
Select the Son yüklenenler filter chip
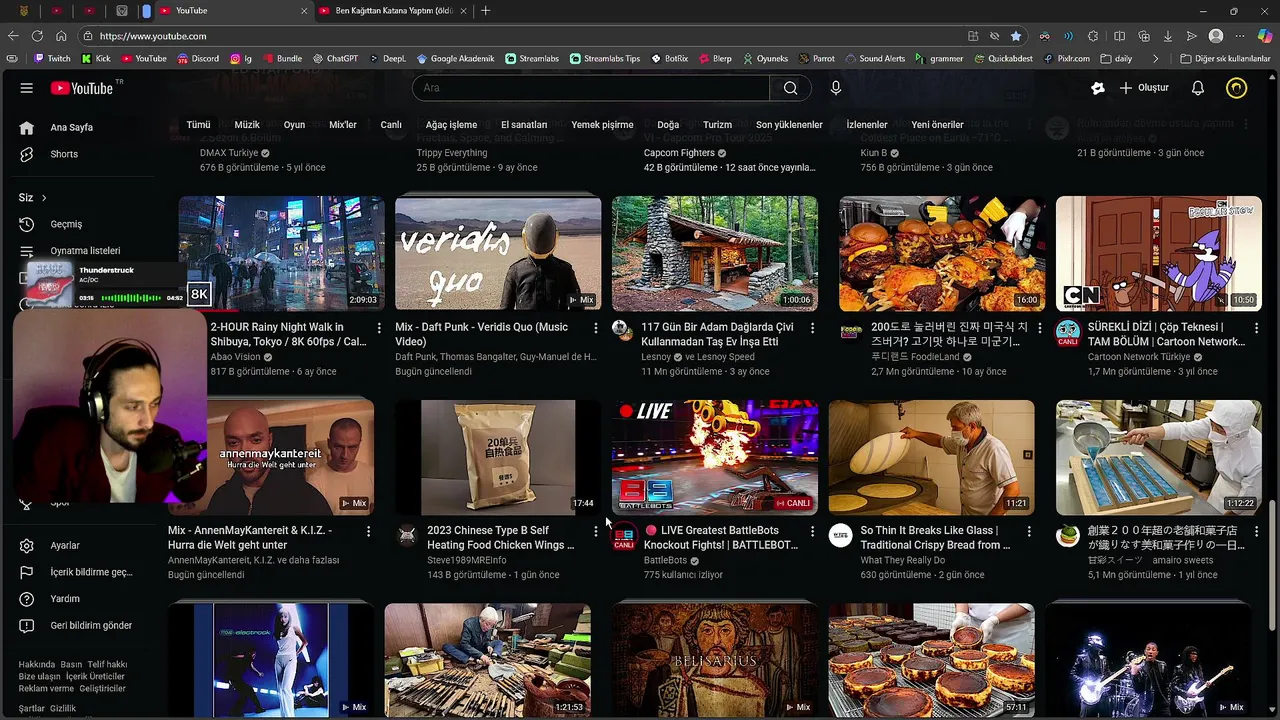789,125
